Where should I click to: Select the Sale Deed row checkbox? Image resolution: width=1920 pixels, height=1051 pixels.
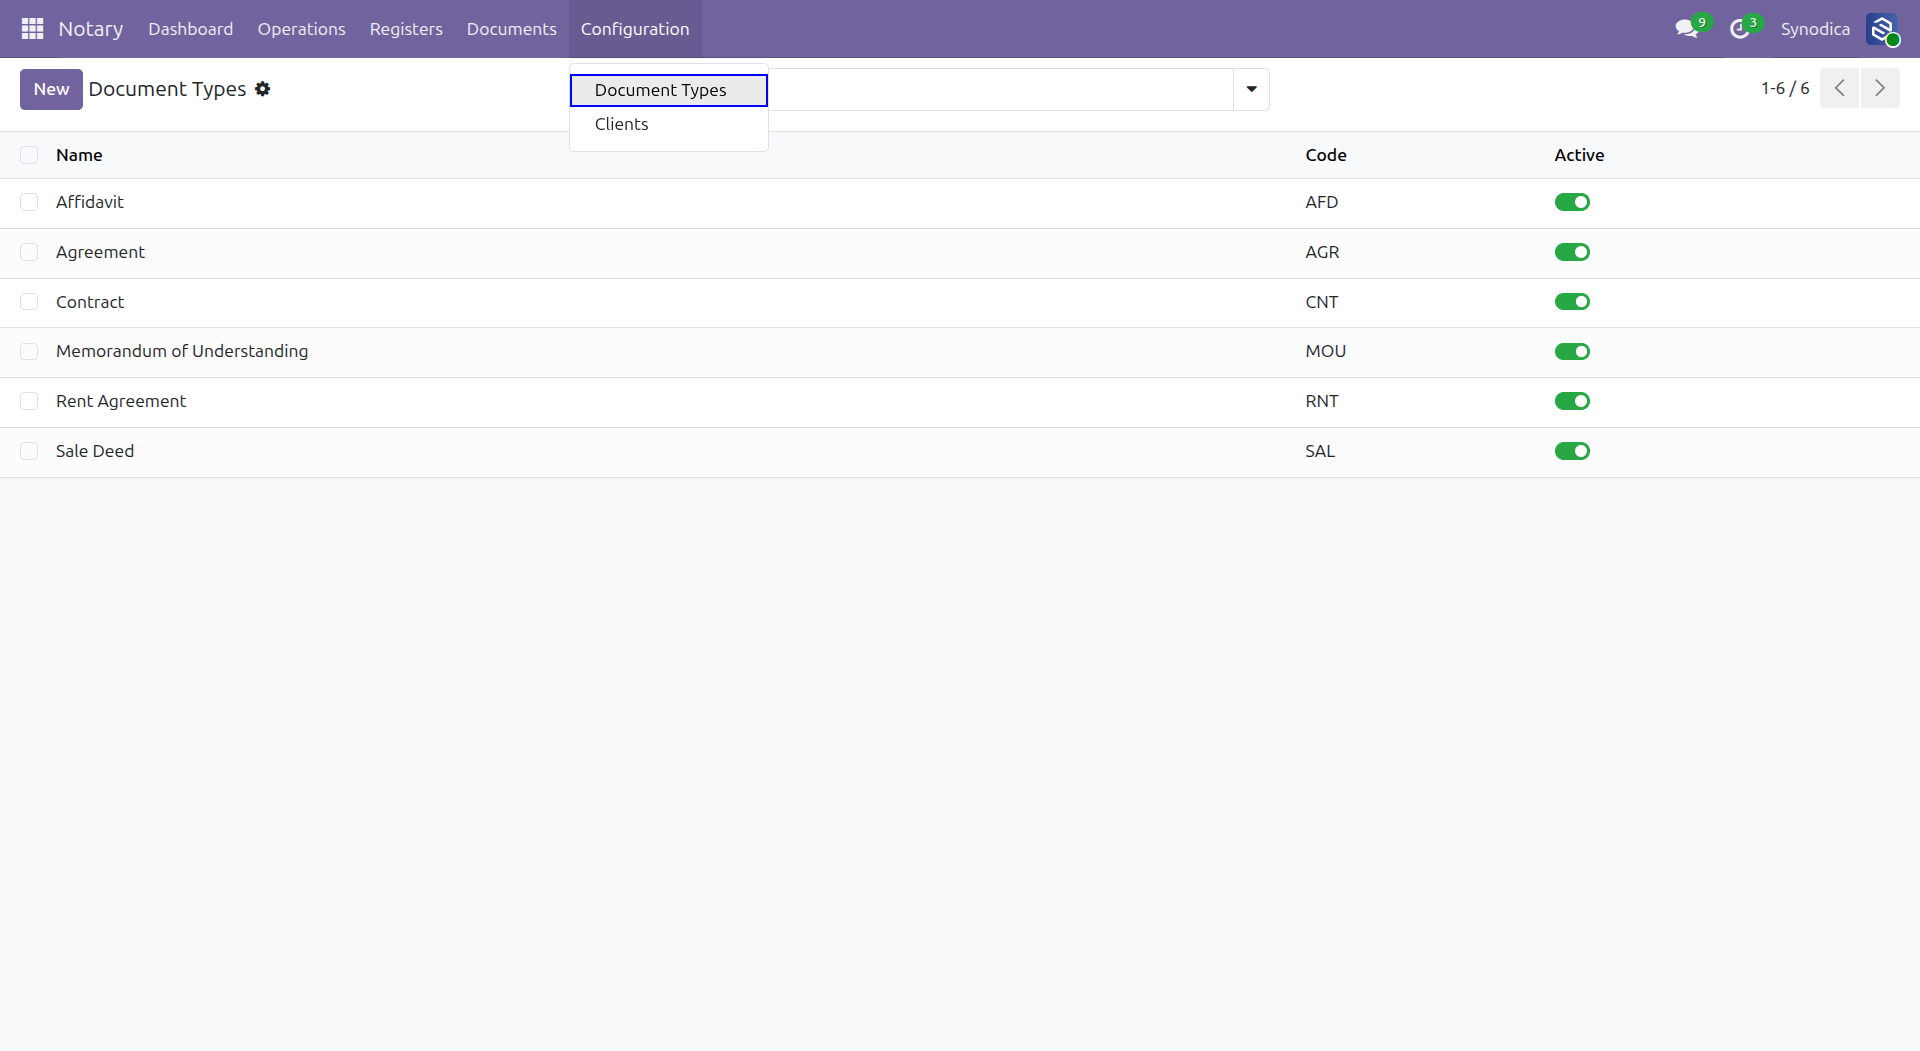point(29,451)
